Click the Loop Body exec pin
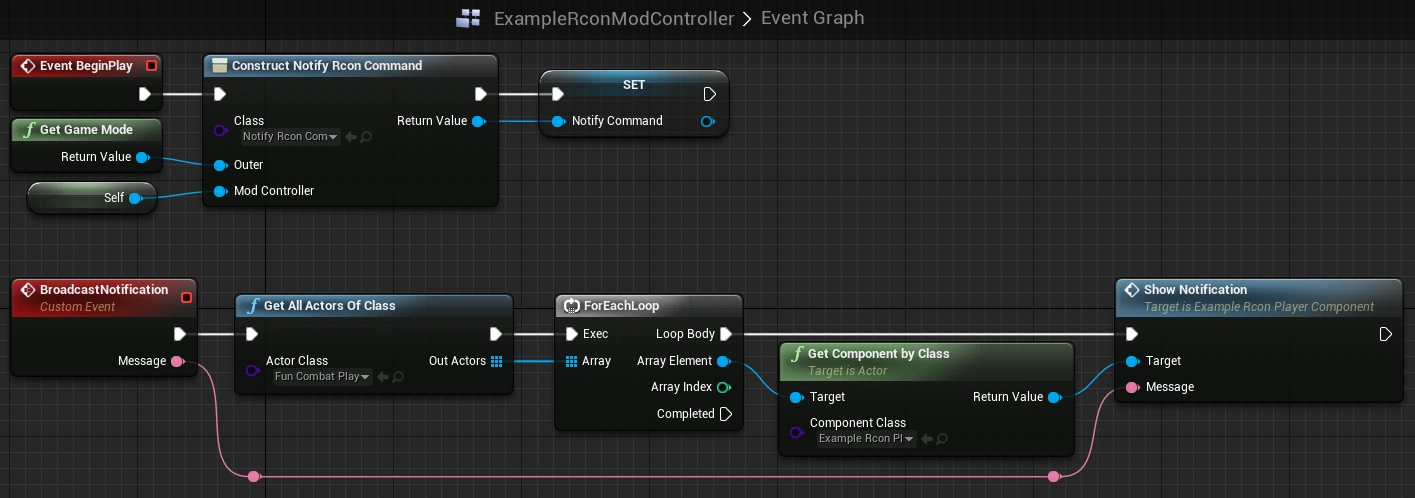The height and width of the screenshot is (498, 1415). [x=726, y=334]
